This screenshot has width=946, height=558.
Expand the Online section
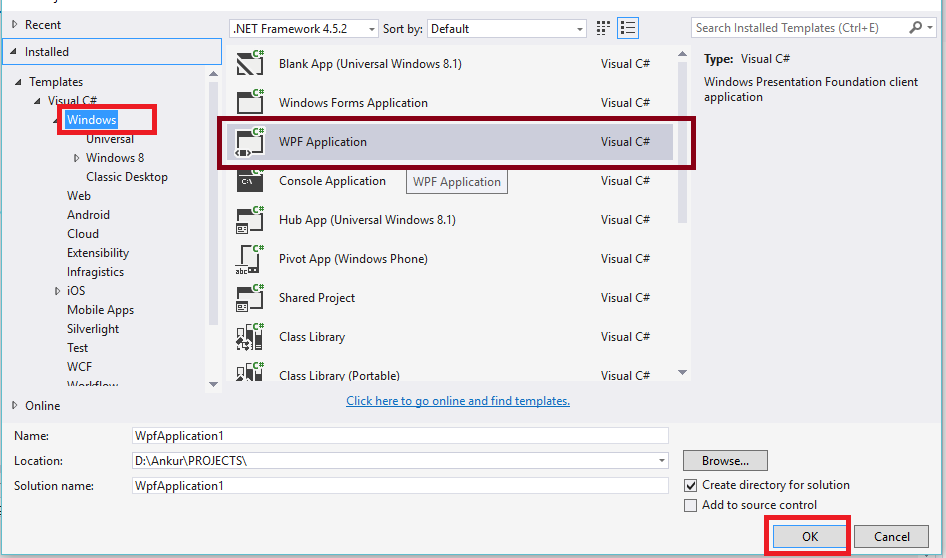click(x=14, y=405)
